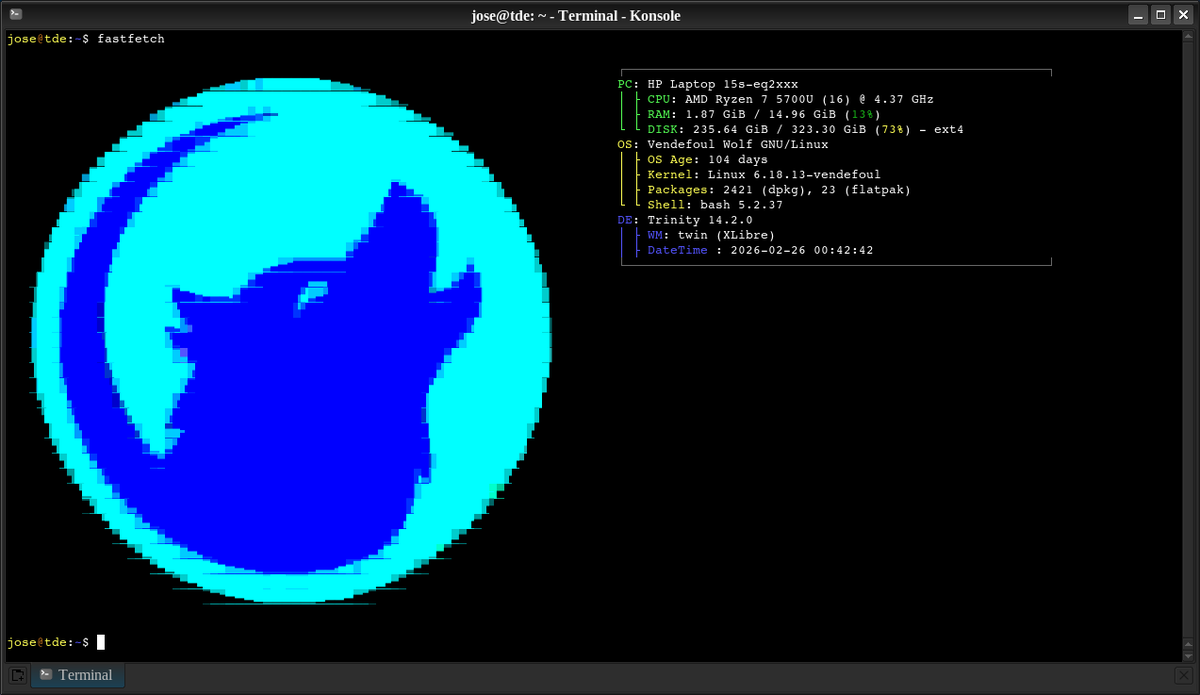Image resolution: width=1200 pixels, height=695 pixels.
Task: Click the 'HP Laptop 15s-eq2xxx' line
Action: point(708,85)
